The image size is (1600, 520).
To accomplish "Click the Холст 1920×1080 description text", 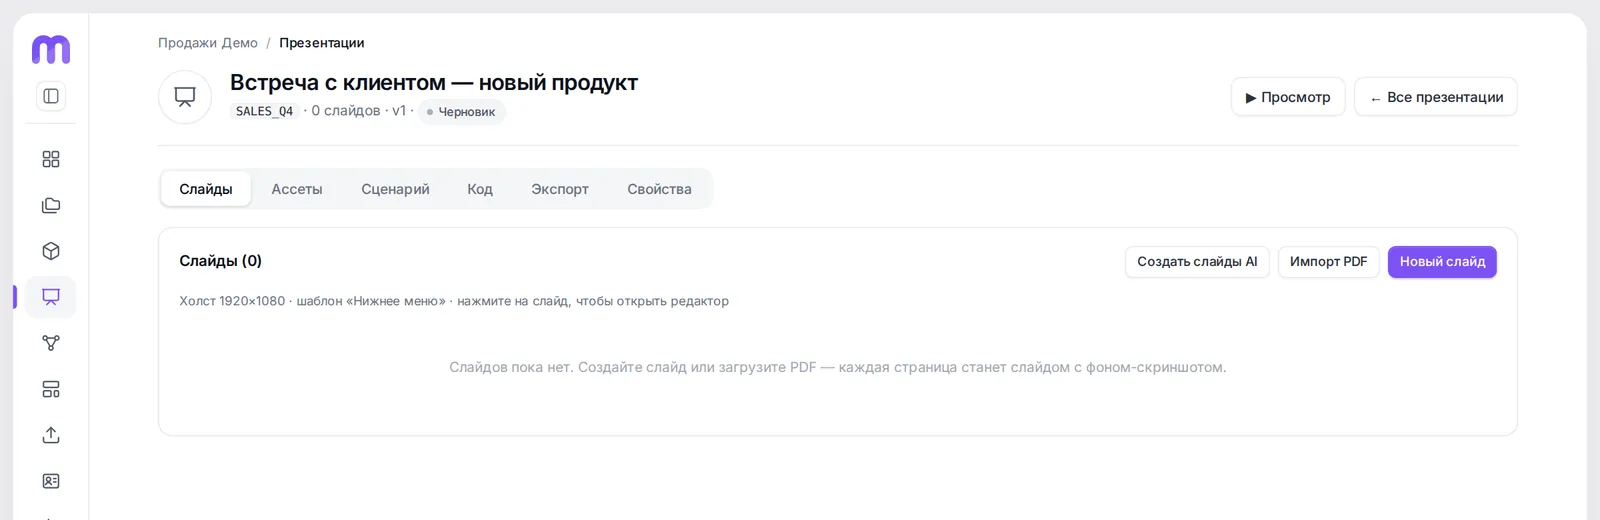I will [454, 301].
